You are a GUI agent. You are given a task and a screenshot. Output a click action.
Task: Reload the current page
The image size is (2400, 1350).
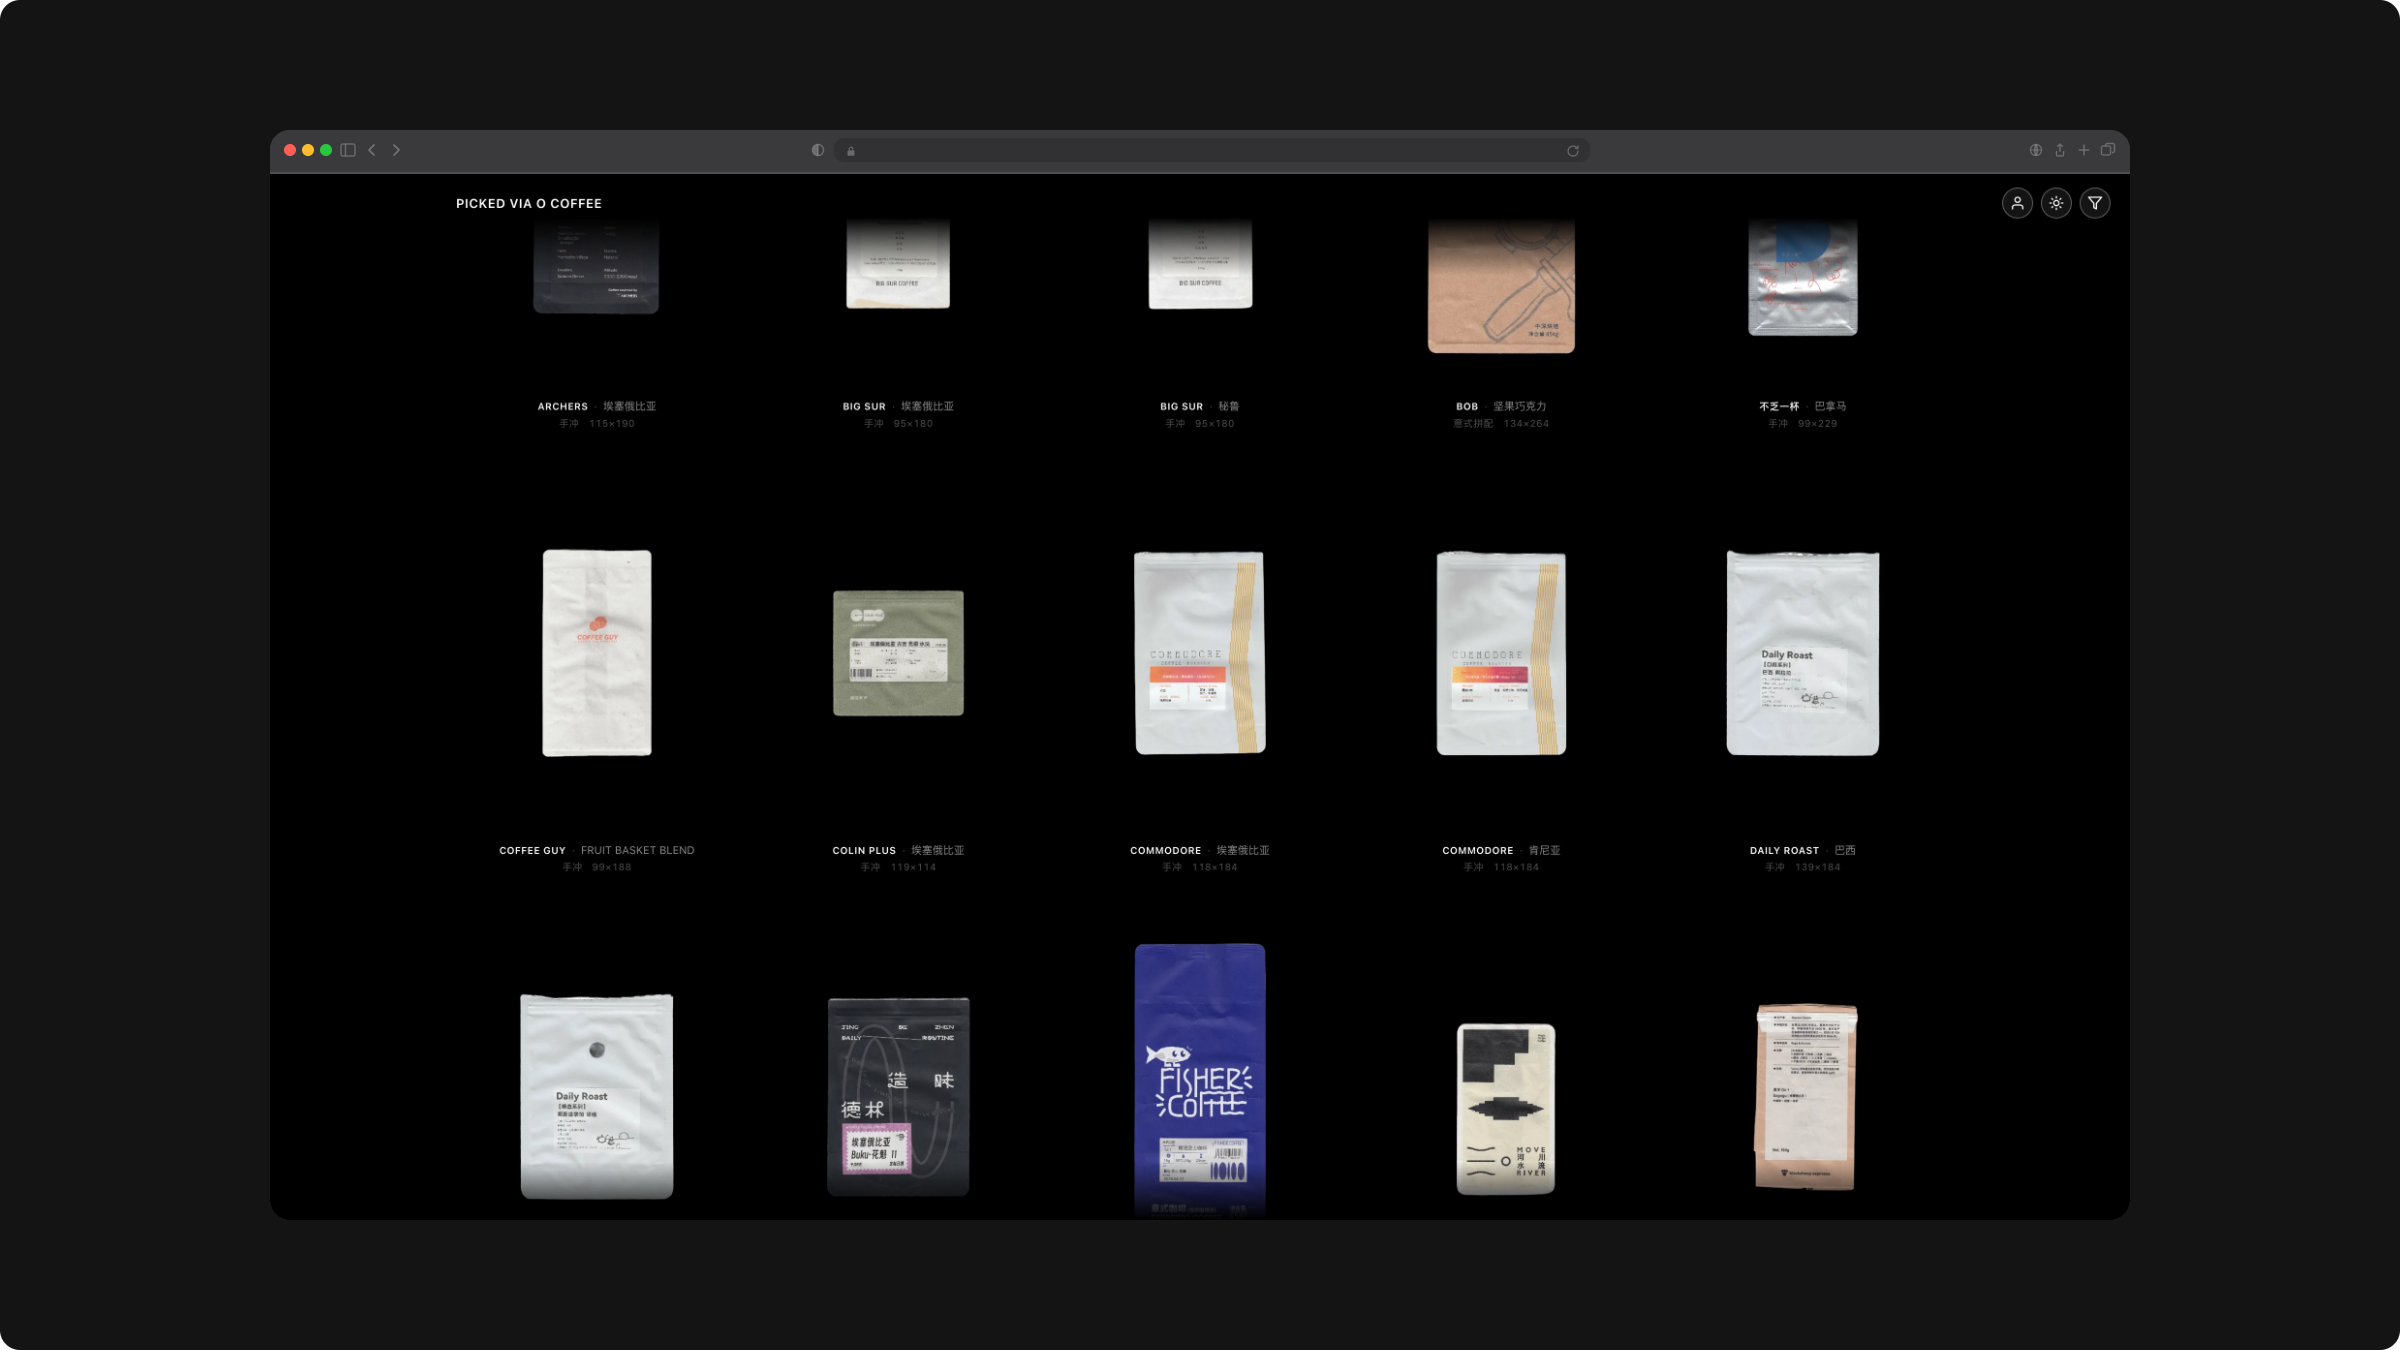click(x=1573, y=151)
